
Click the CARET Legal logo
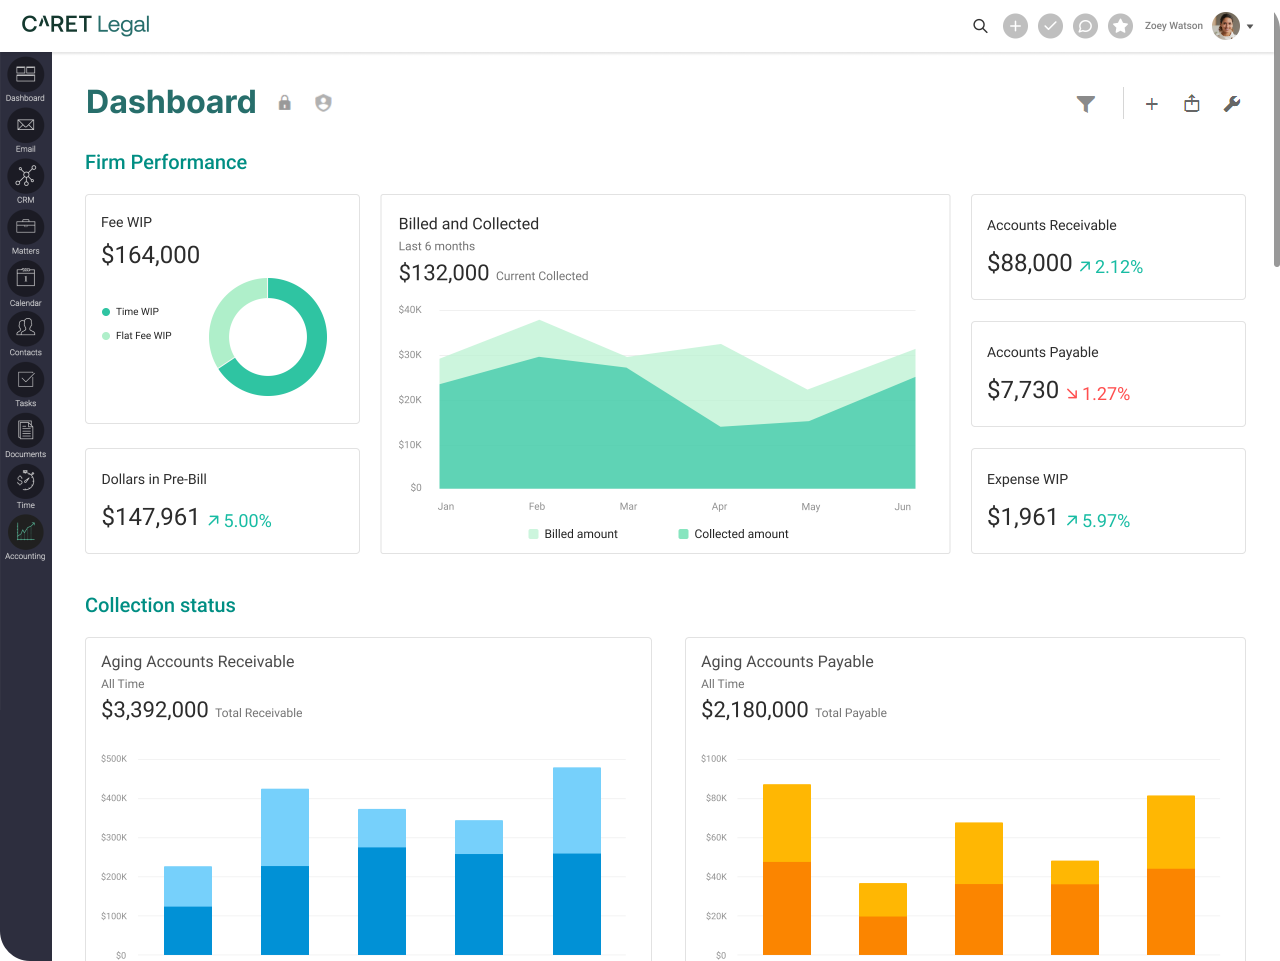[x=86, y=25]
